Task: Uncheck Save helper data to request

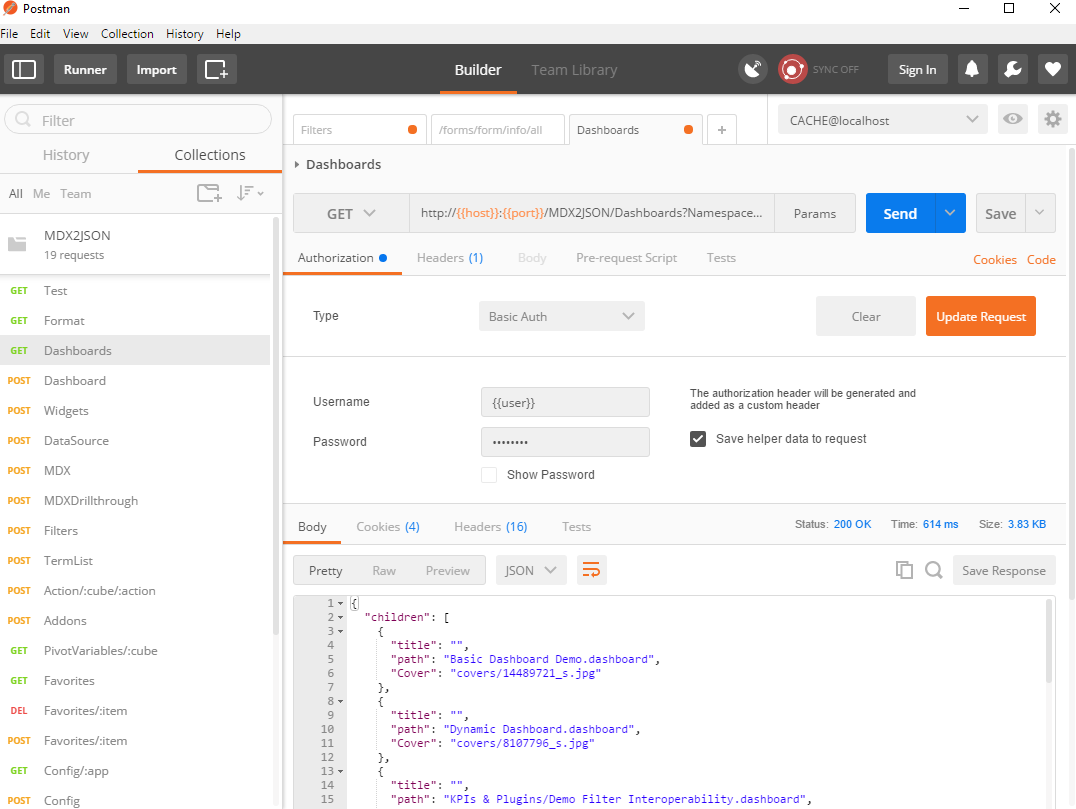Action: click(698, 439)
